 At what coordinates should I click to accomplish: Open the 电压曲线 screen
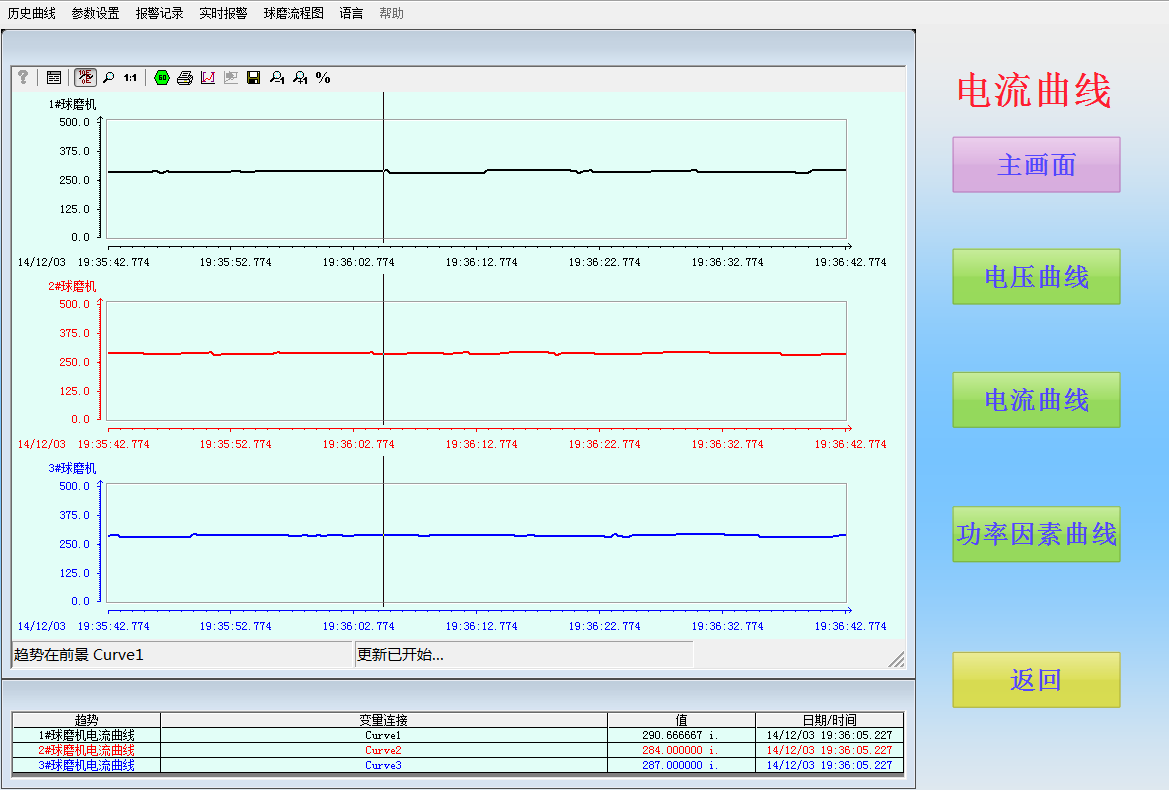tap(1036, 276)
